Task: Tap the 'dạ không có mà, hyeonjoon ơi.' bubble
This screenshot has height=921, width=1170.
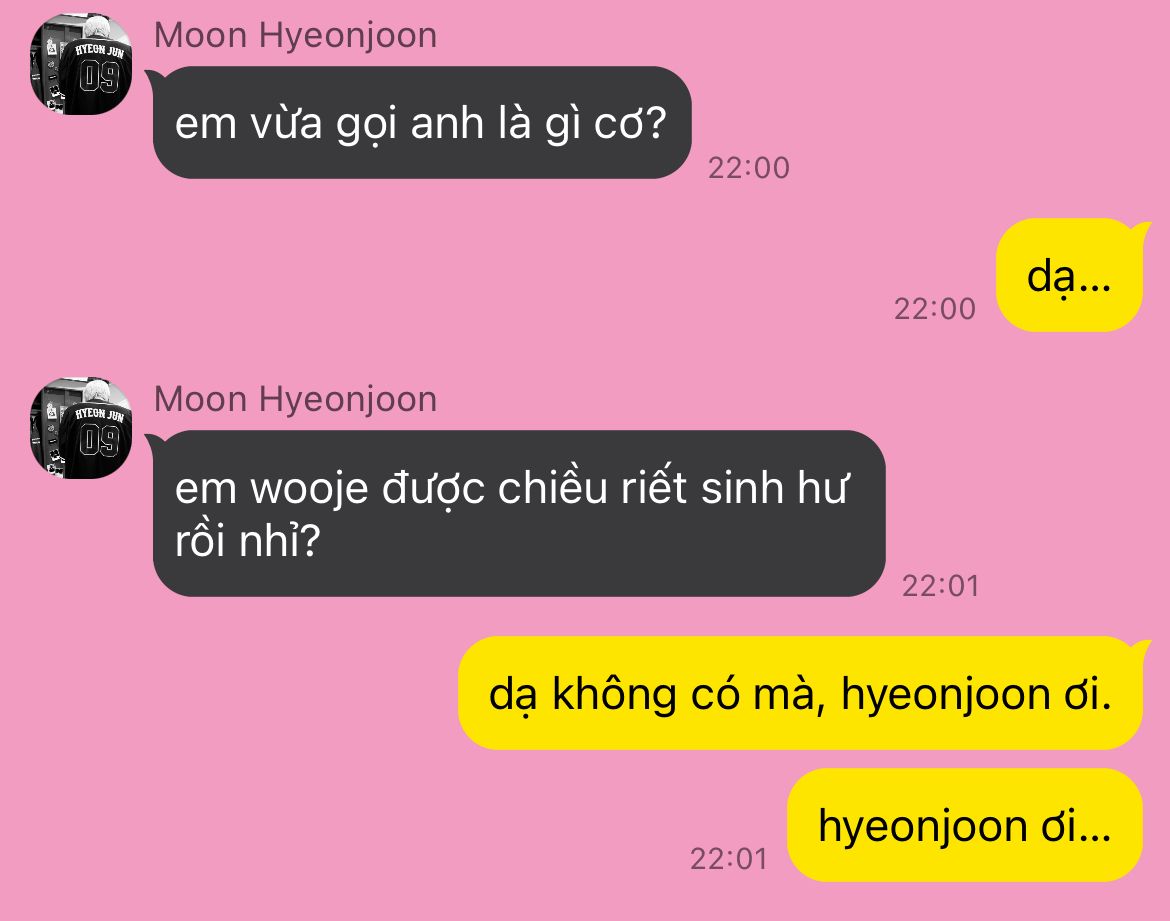Action: [x=800, y=693]
